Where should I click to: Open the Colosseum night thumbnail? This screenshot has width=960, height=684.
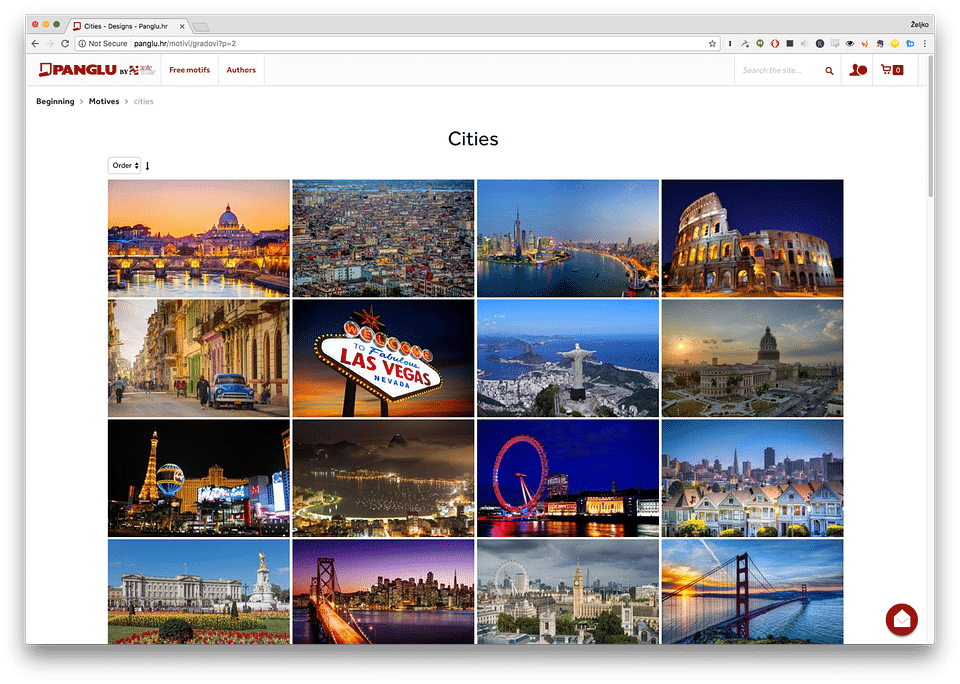coord(752,238)
